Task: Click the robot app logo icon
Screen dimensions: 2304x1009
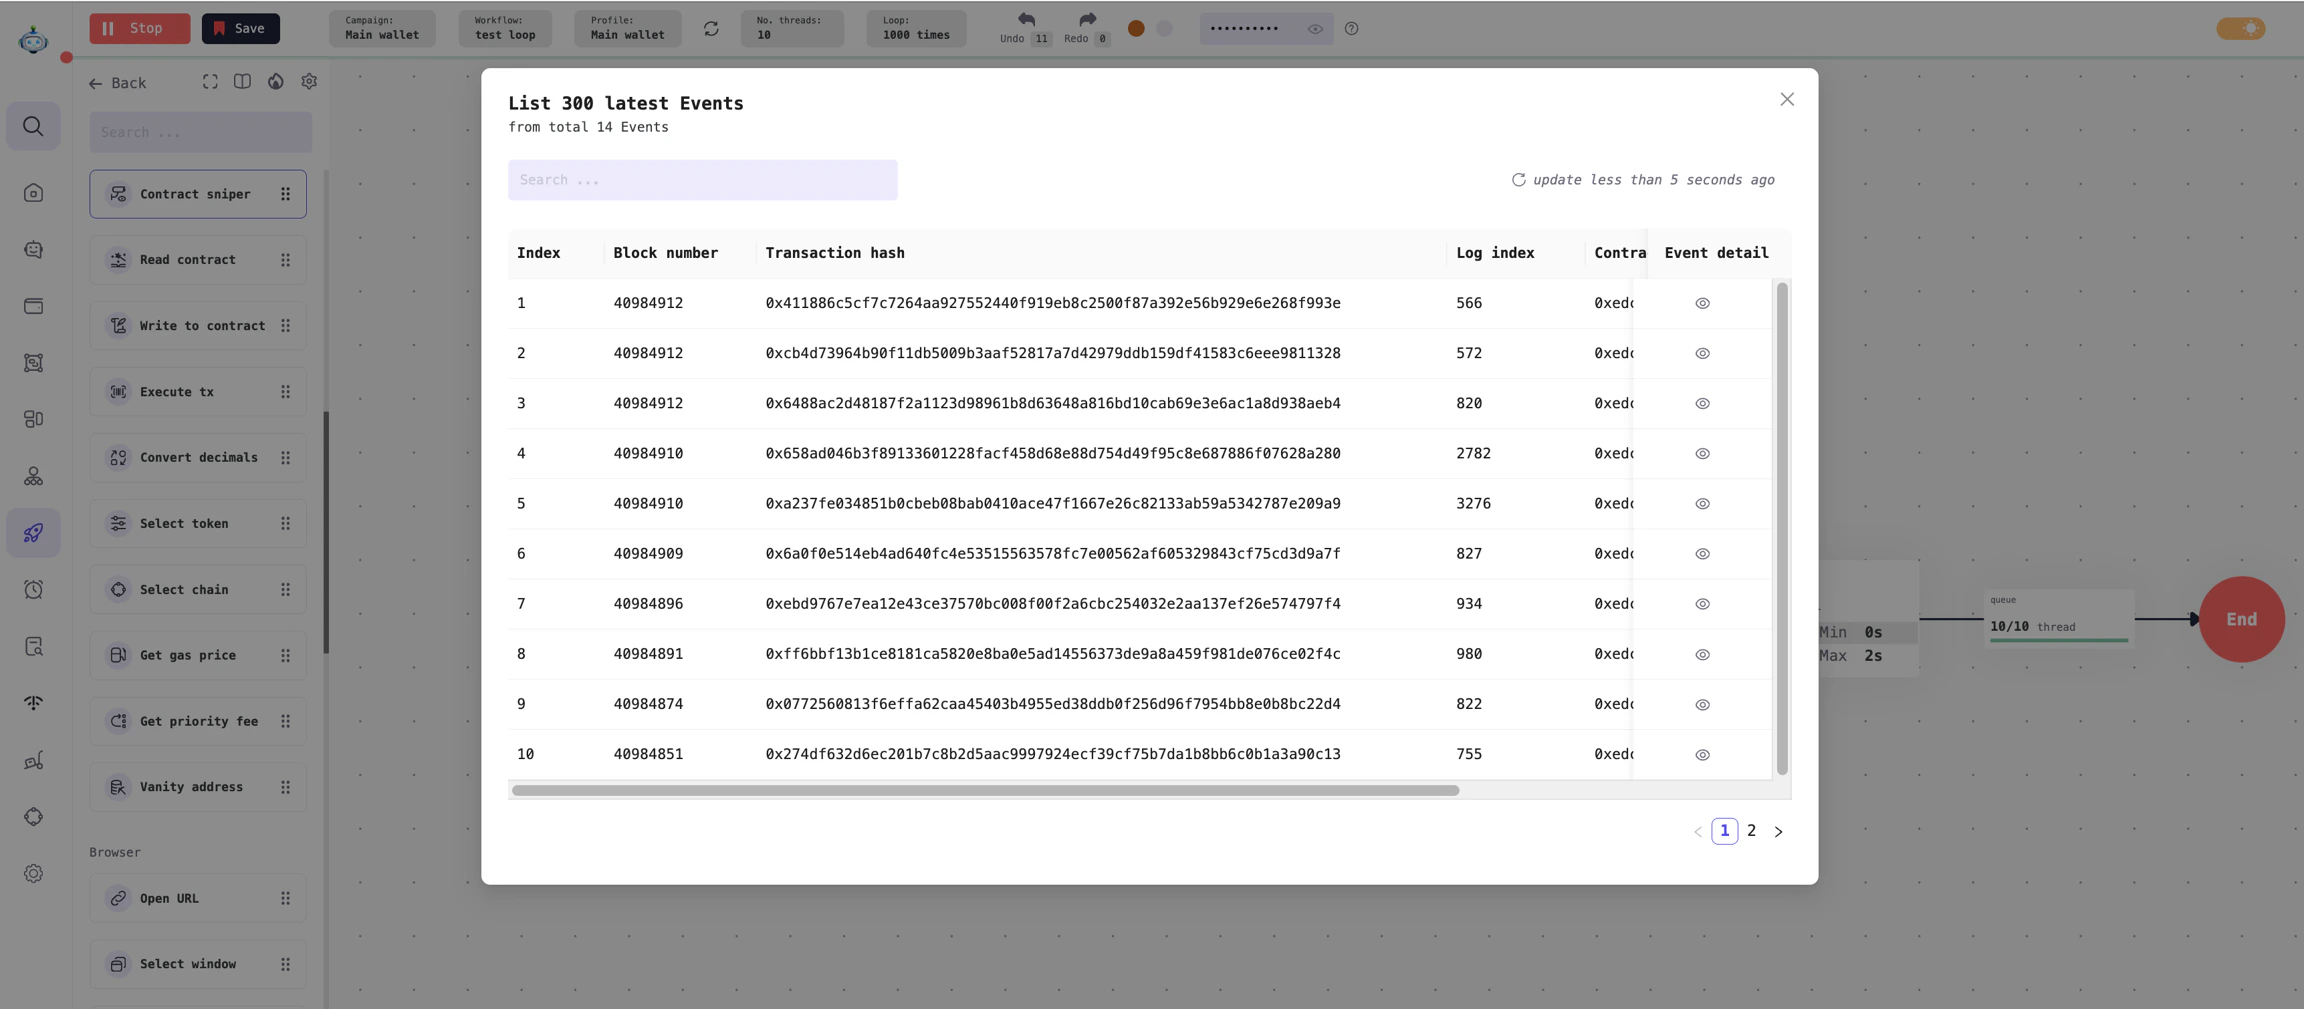Action: click(33, 40)
